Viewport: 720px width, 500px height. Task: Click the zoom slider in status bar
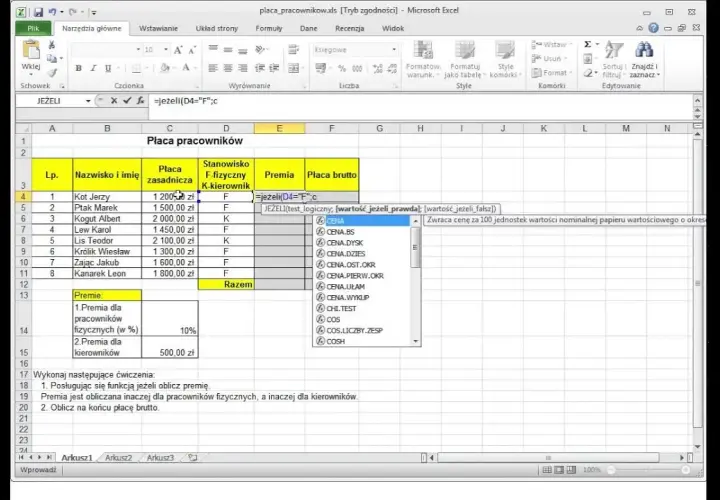[648, 470]
